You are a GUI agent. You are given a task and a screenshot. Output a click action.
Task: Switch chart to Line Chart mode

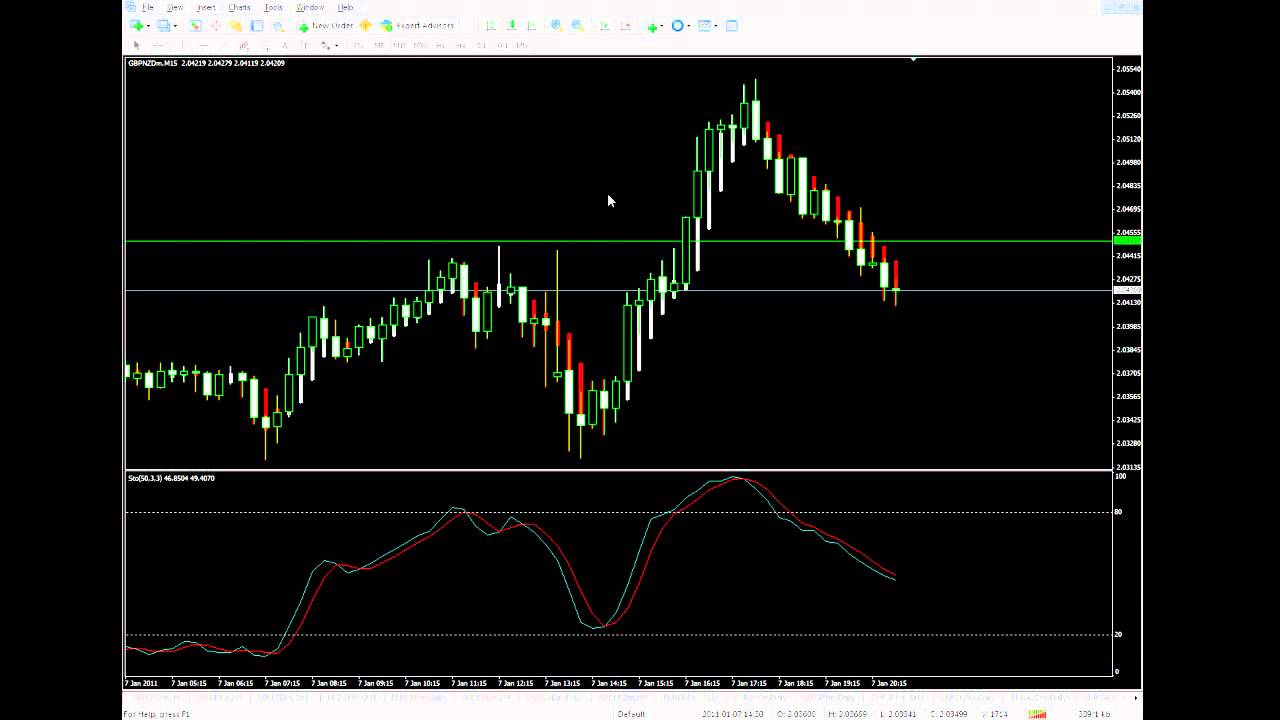tap(532, 25)
